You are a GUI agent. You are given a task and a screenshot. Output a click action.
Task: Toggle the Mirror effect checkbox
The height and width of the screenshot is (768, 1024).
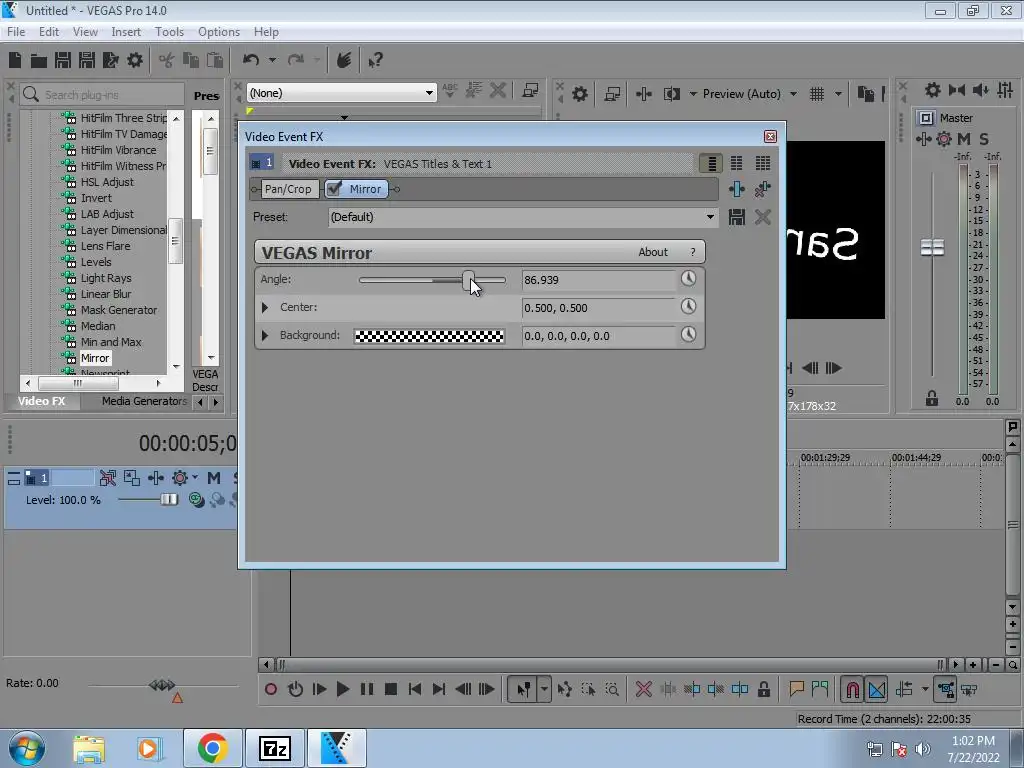pos(334,189)
